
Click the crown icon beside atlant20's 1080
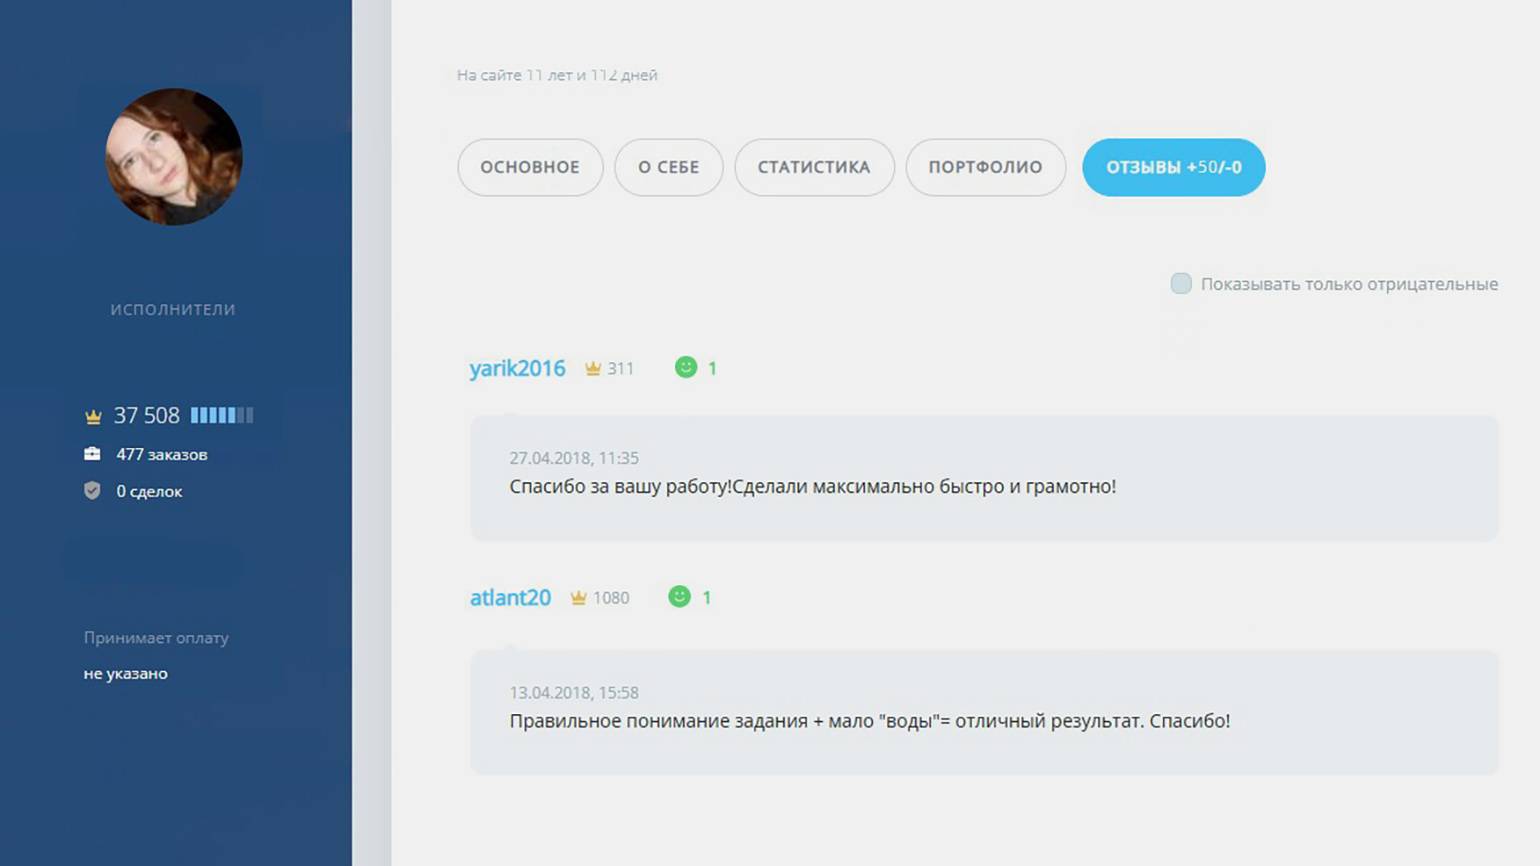pyautogui.click(x=578, y=598)
